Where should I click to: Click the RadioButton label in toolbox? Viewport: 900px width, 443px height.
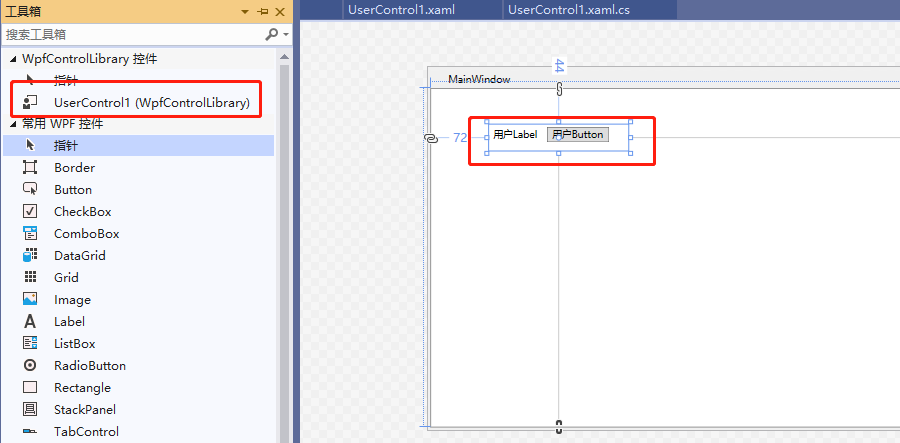[90, 366]
